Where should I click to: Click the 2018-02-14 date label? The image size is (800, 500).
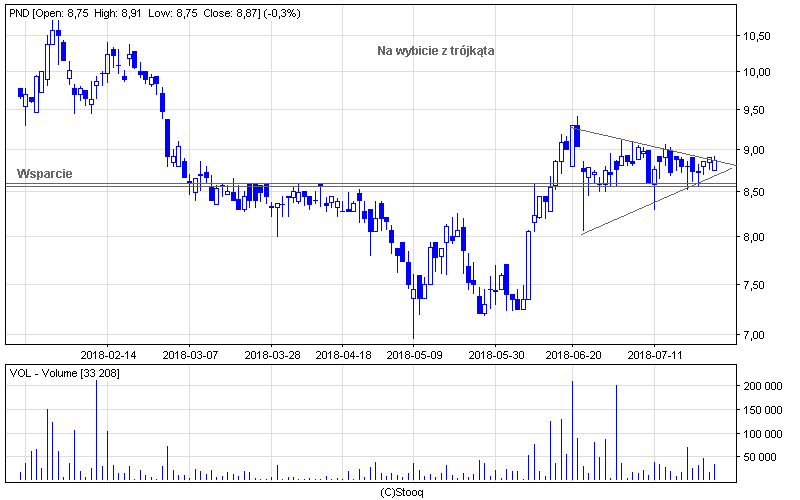[x=109, y=355]
